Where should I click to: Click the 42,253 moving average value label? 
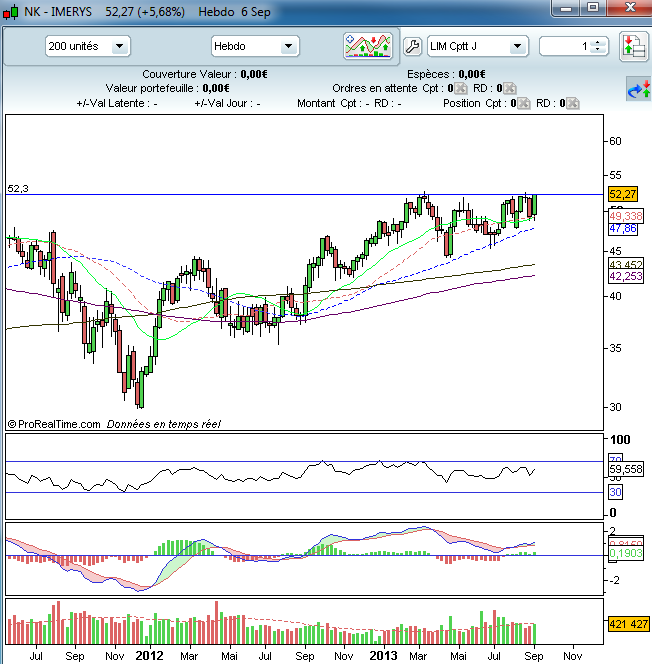(x=626, y=277)
